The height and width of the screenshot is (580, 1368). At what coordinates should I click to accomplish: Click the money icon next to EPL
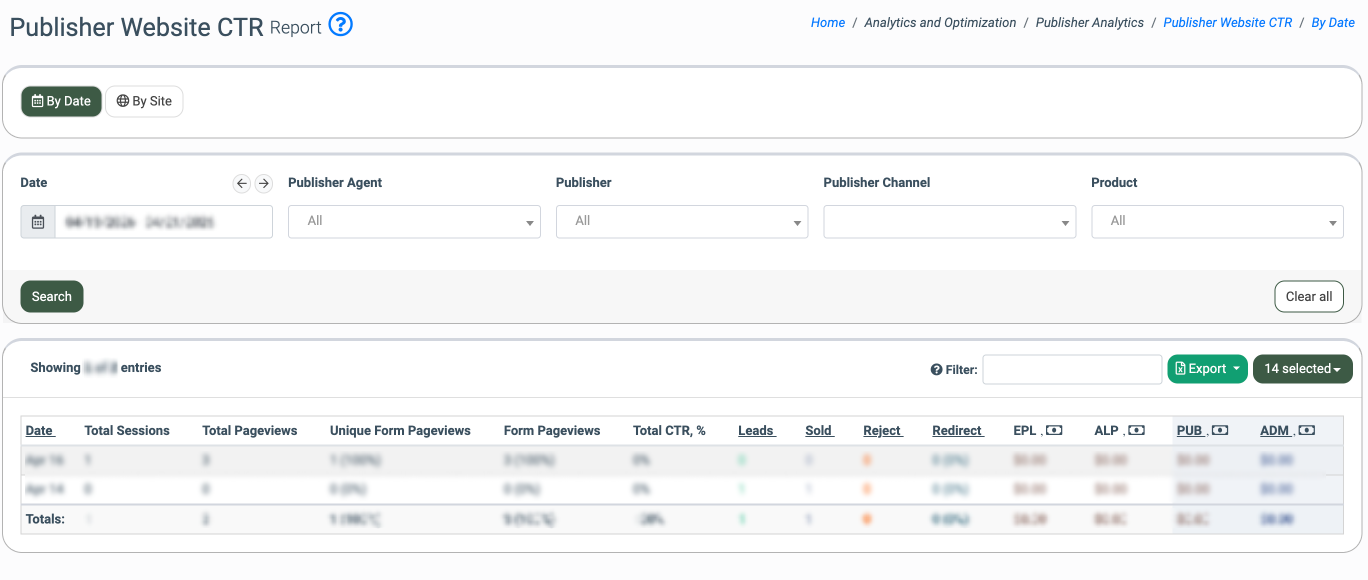pos(1054,431)
